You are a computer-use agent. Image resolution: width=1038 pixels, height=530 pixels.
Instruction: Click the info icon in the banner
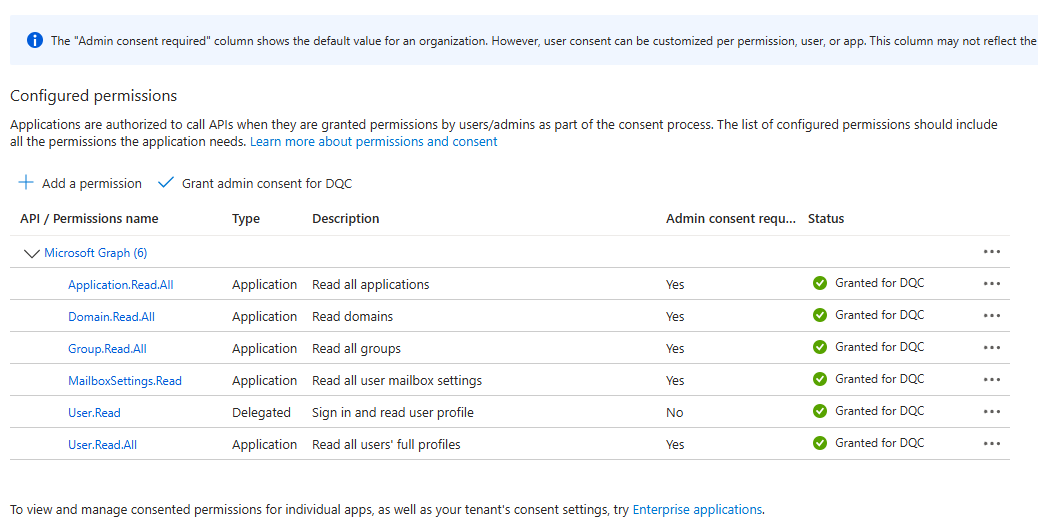point(35,40)
